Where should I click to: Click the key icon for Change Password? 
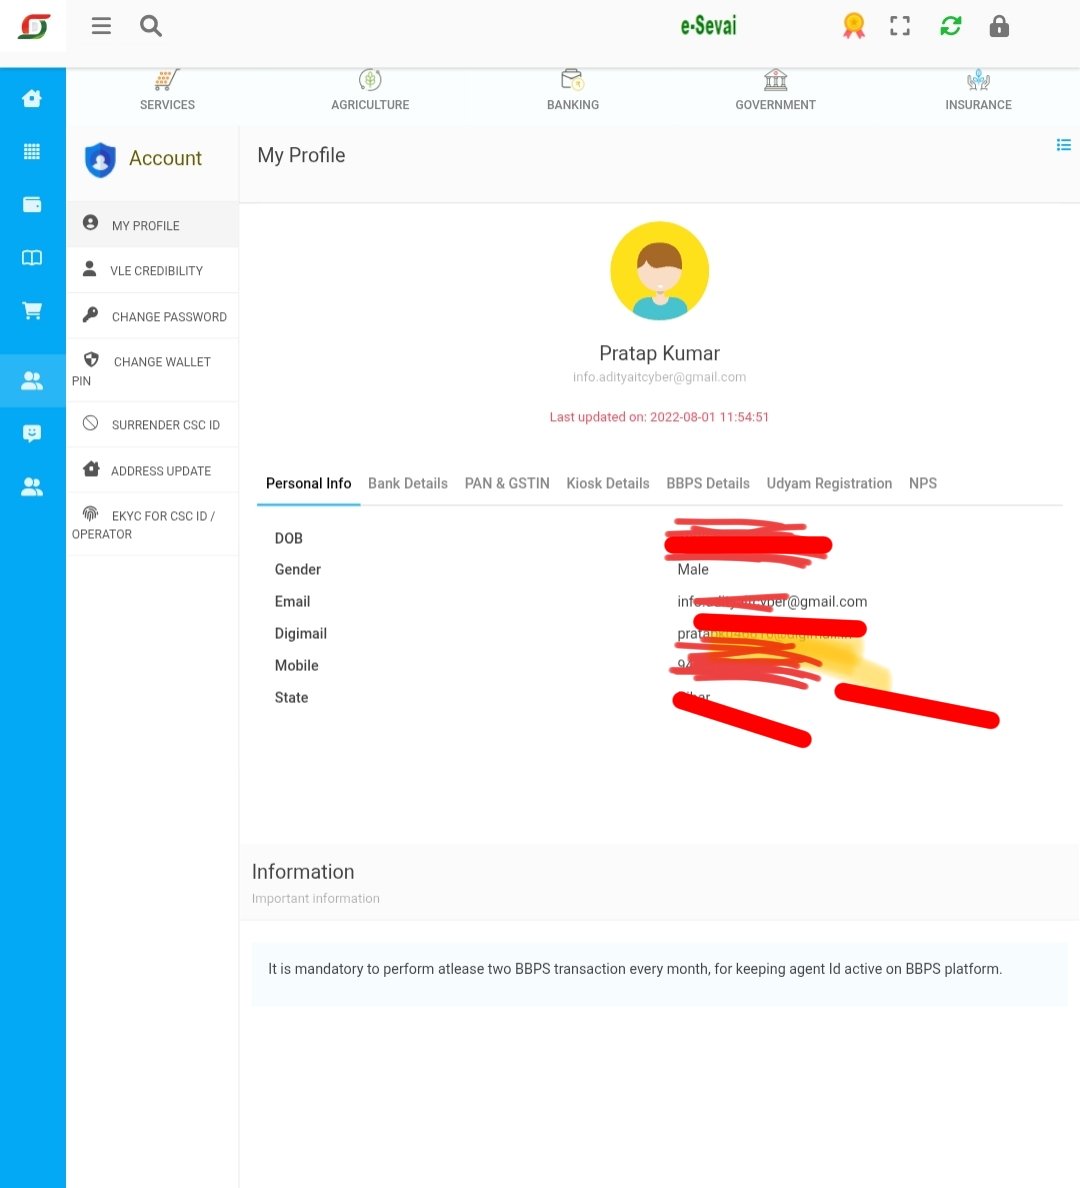[90, 314]
